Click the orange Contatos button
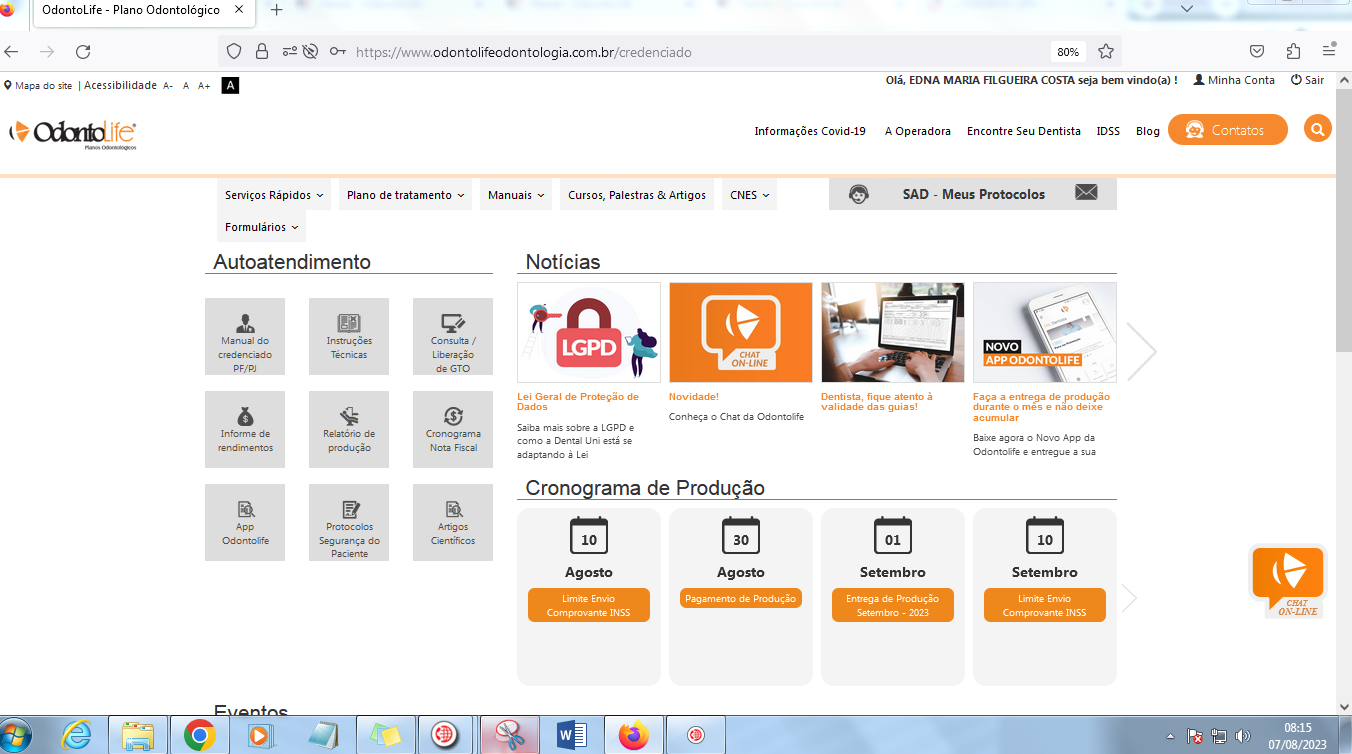The height and width of the screenshot is (754, 1352). click(1228, 130)
